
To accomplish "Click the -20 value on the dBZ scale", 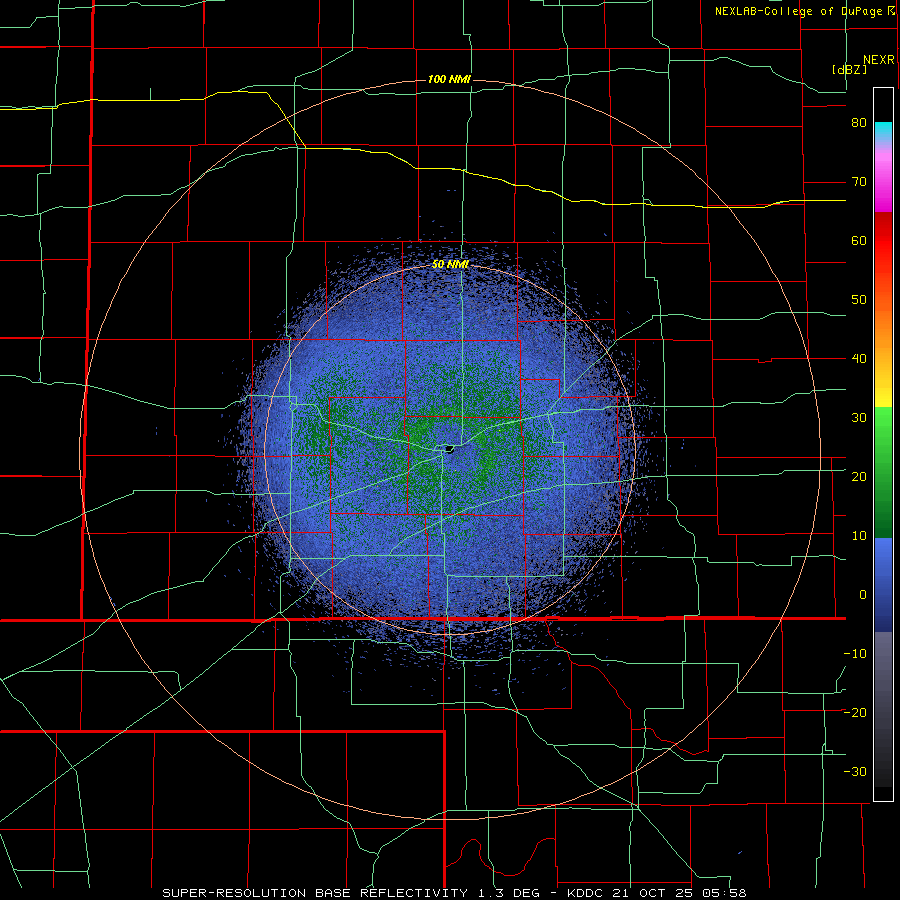I will pos(855,712).
